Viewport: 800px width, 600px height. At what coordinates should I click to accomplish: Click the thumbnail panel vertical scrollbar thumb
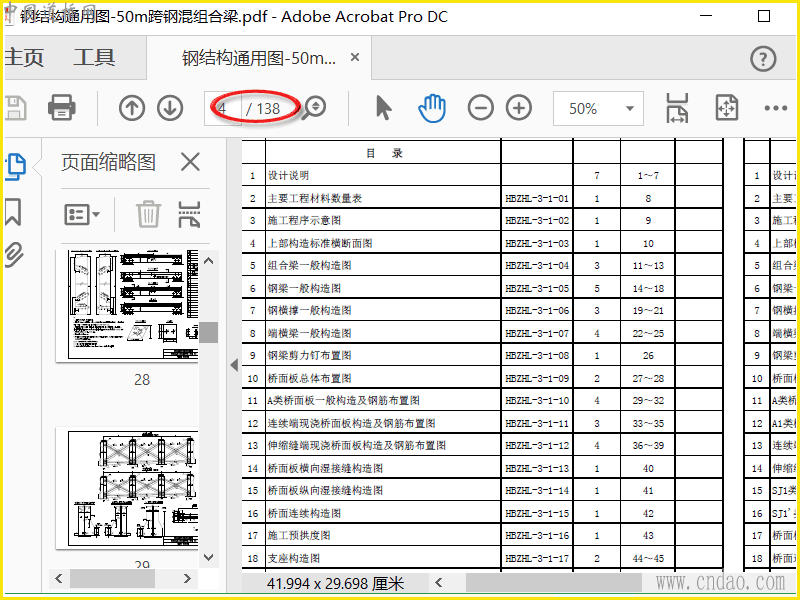tap(208, 332)
